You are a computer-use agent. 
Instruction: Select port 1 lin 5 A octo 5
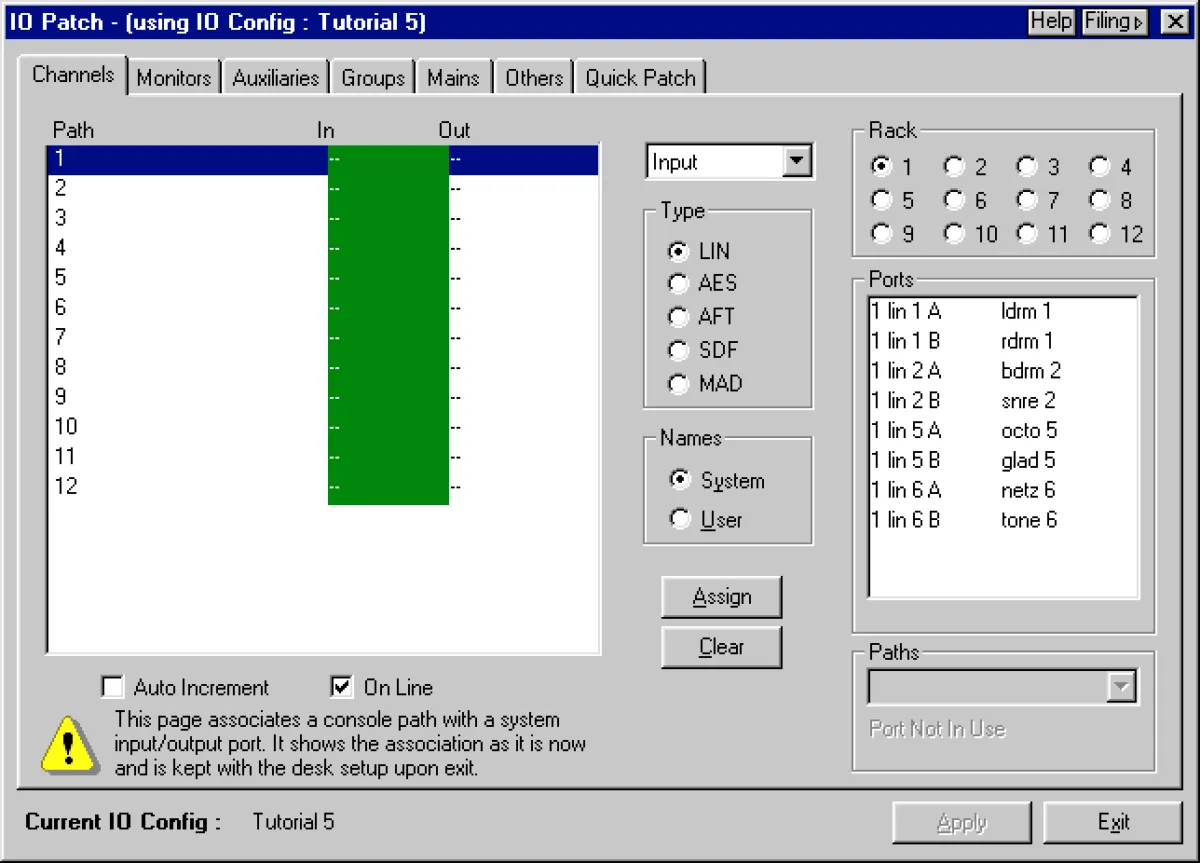point(1002,431)
